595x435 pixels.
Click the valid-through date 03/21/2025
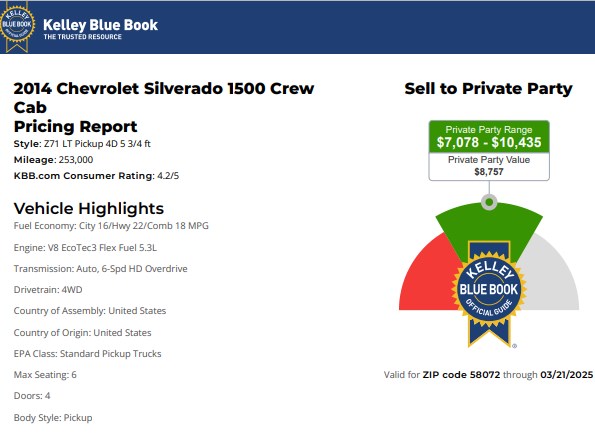pos(567,375)
